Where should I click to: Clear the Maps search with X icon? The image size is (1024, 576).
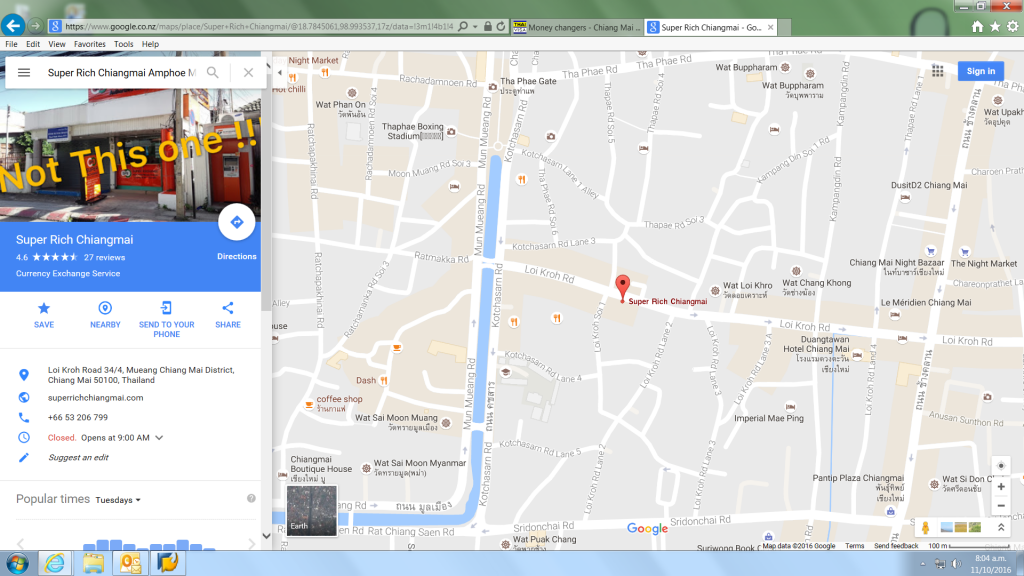tap(248, 72)
